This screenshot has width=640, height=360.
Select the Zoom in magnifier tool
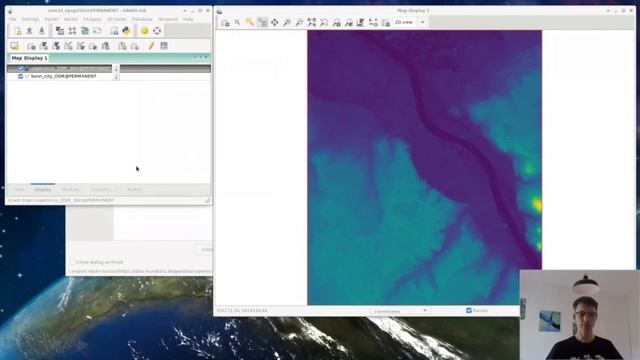click(x=287, y=22)
